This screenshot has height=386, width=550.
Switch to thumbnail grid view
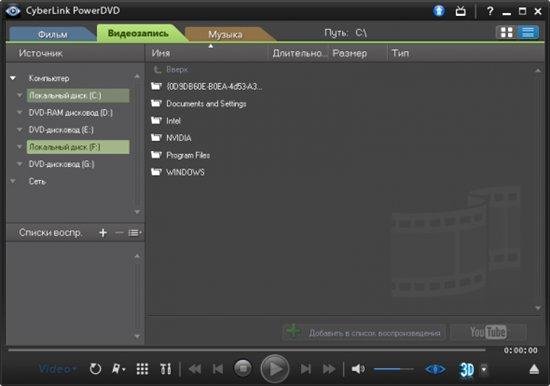pos(507,32)
